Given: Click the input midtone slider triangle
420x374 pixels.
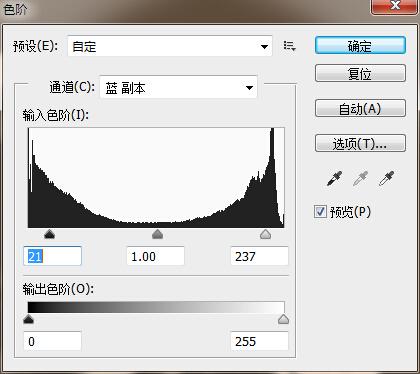Looking at the screenshot, I should tap(157, 234).
